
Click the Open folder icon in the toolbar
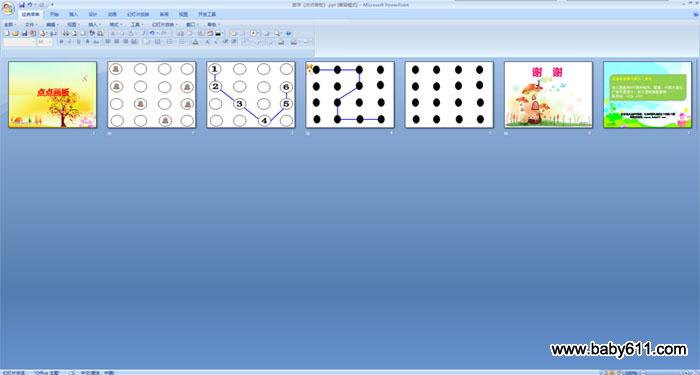[15, 33]
